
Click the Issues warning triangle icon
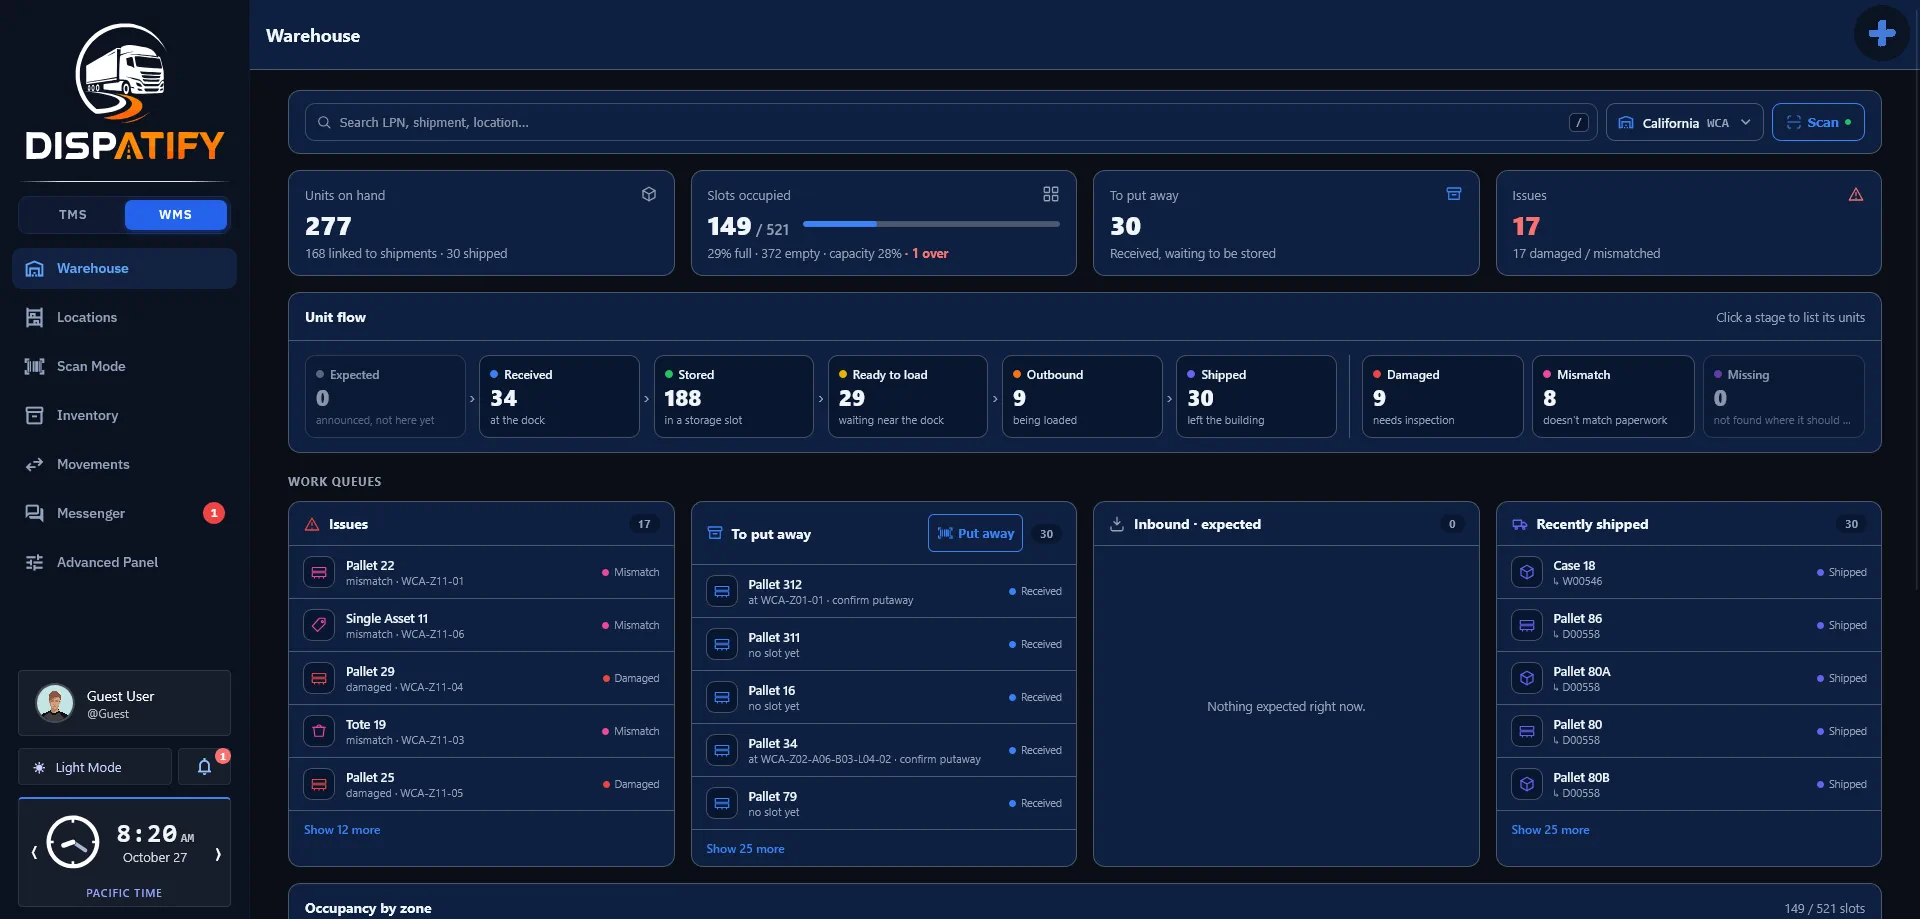pyautogui.click(x=1856, y=194)
